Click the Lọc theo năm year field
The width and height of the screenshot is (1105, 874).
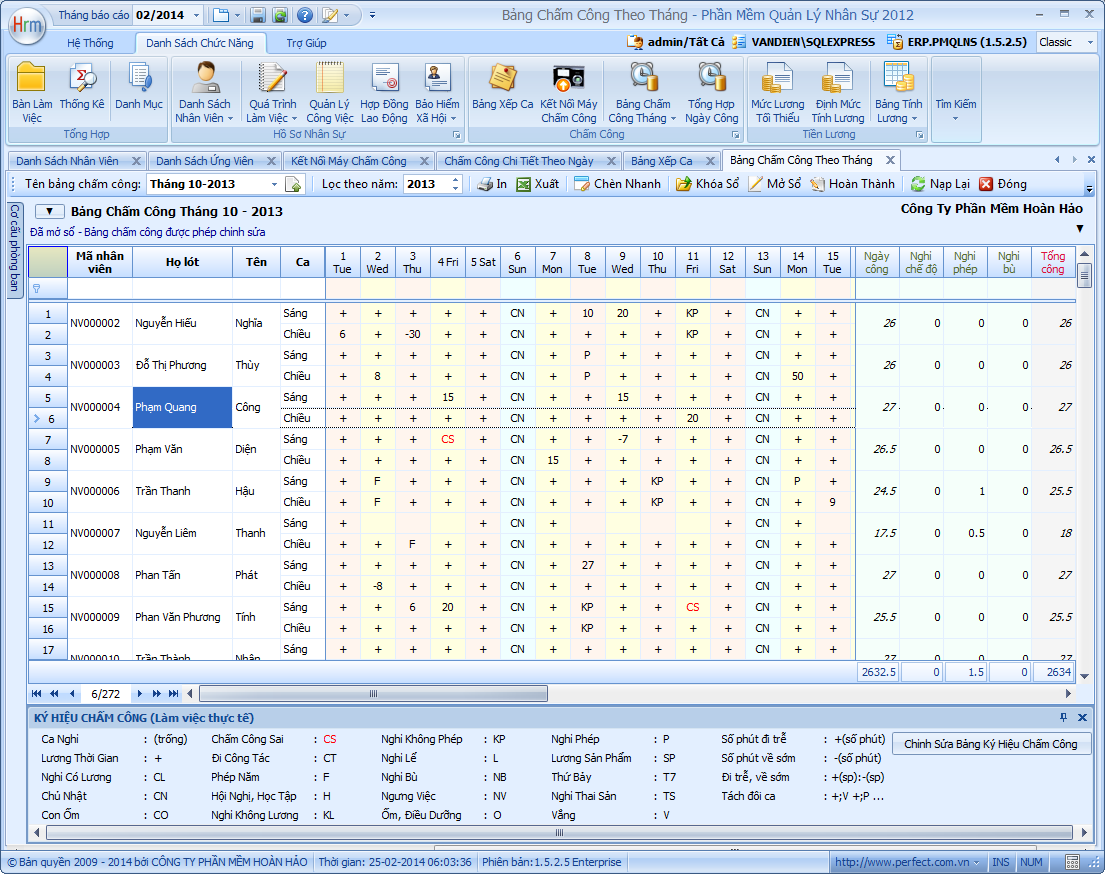(x=426, y=184)
